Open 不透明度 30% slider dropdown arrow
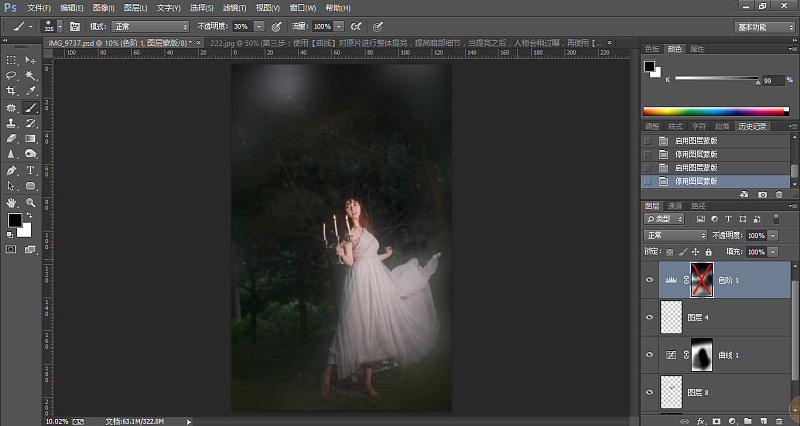Viewport: 800px width, 426px height. (259, 27)
